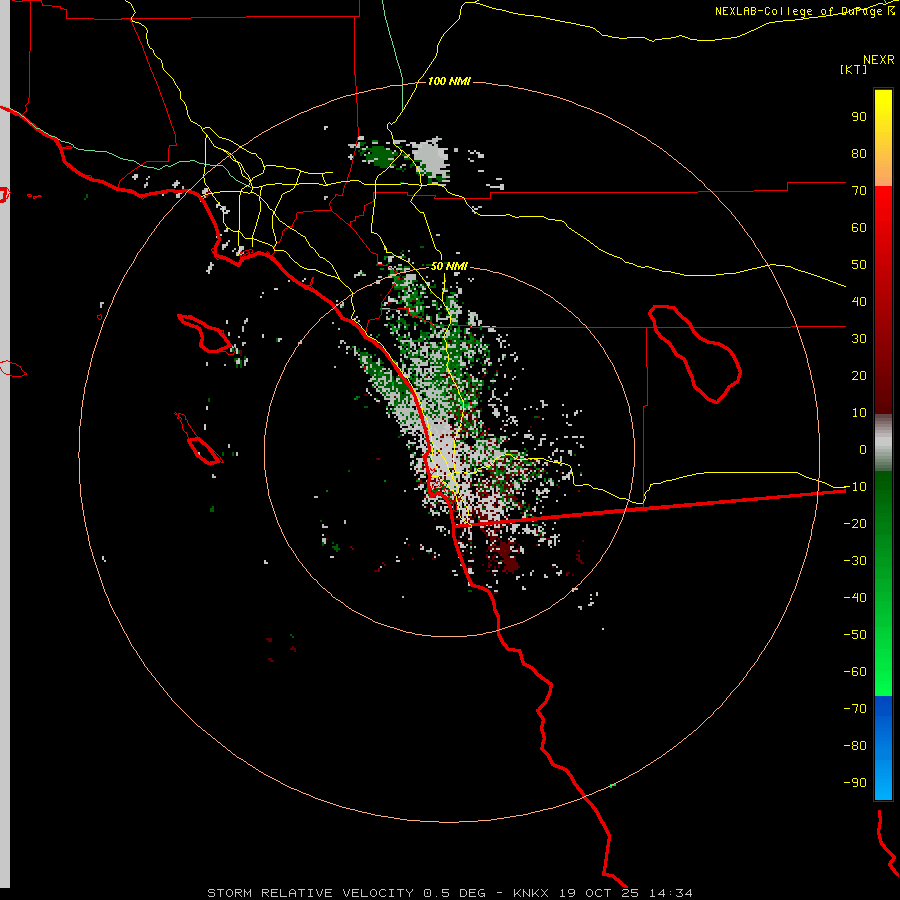Click the 50 NMI range ring label
The height and width of the screenshot is (900, 900).
point(449,266)
